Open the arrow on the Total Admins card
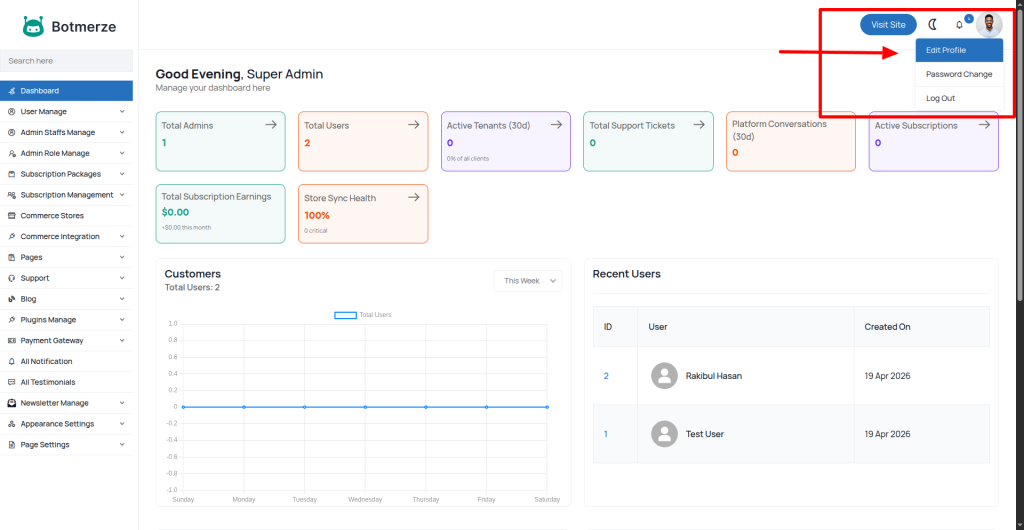 pos(271,125)
